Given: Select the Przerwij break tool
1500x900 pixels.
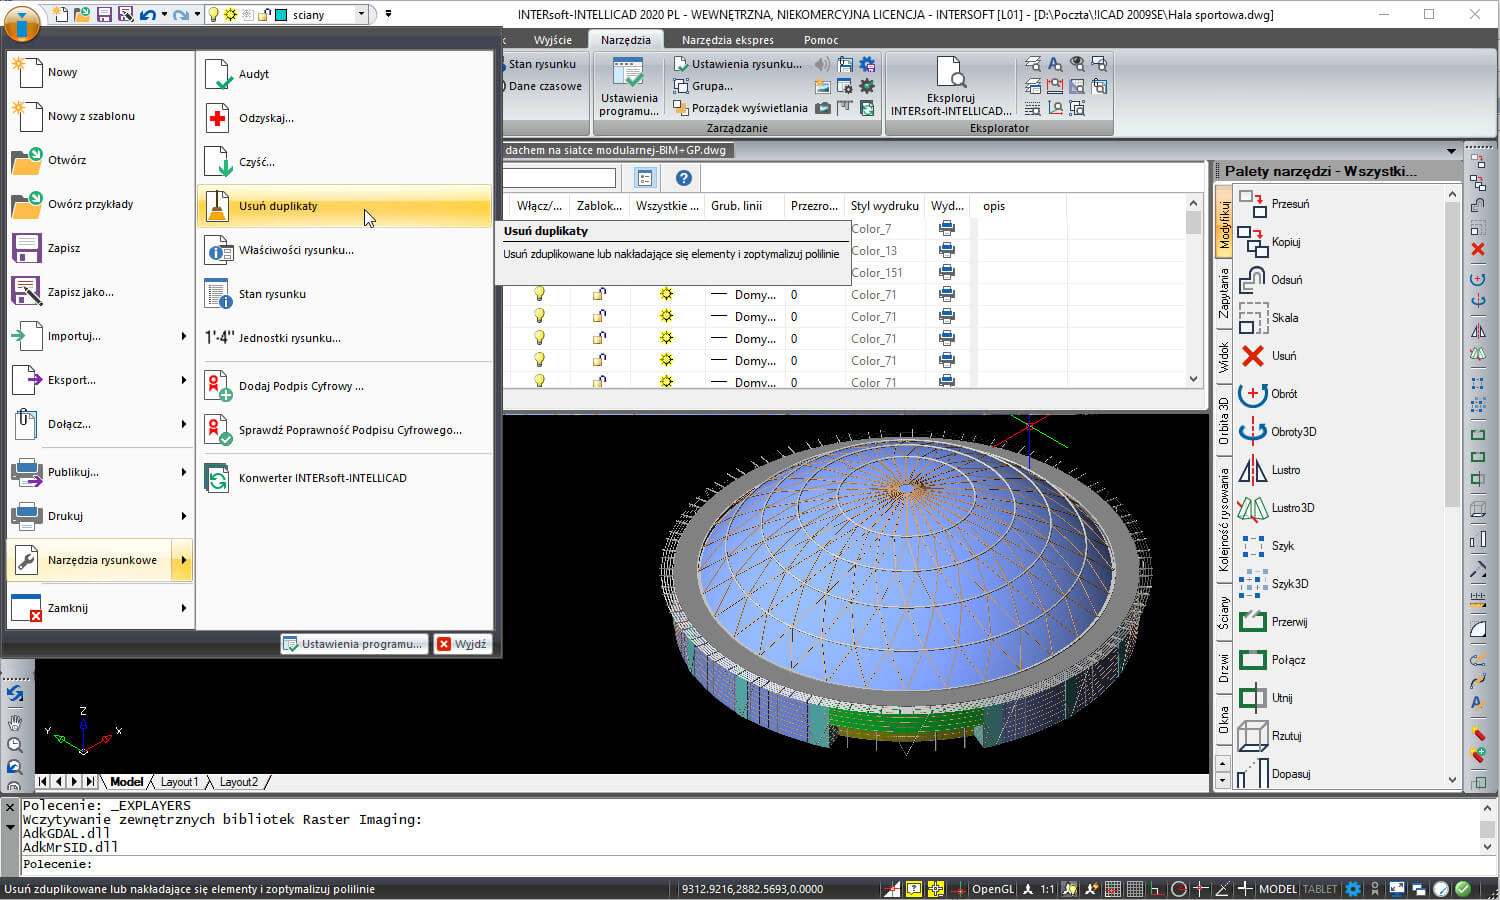Looking at the screenshot, I should click(x=1273, y=622).
